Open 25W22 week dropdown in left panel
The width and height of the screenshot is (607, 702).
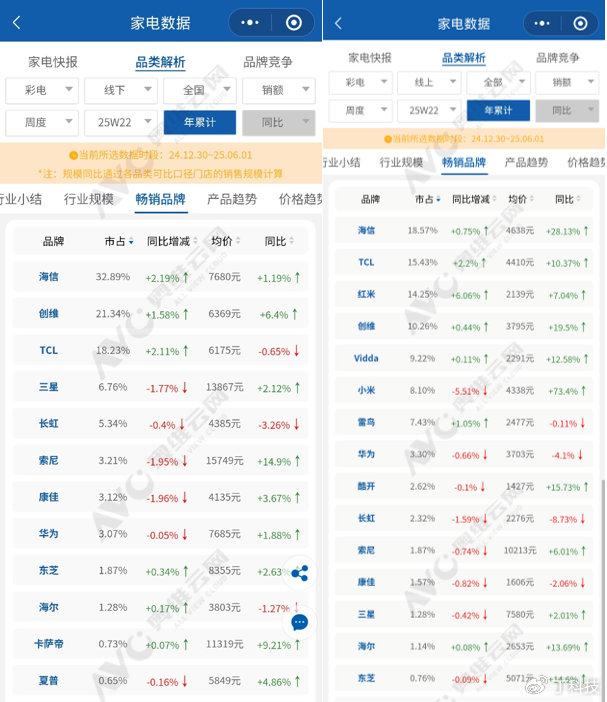[121, 123]
